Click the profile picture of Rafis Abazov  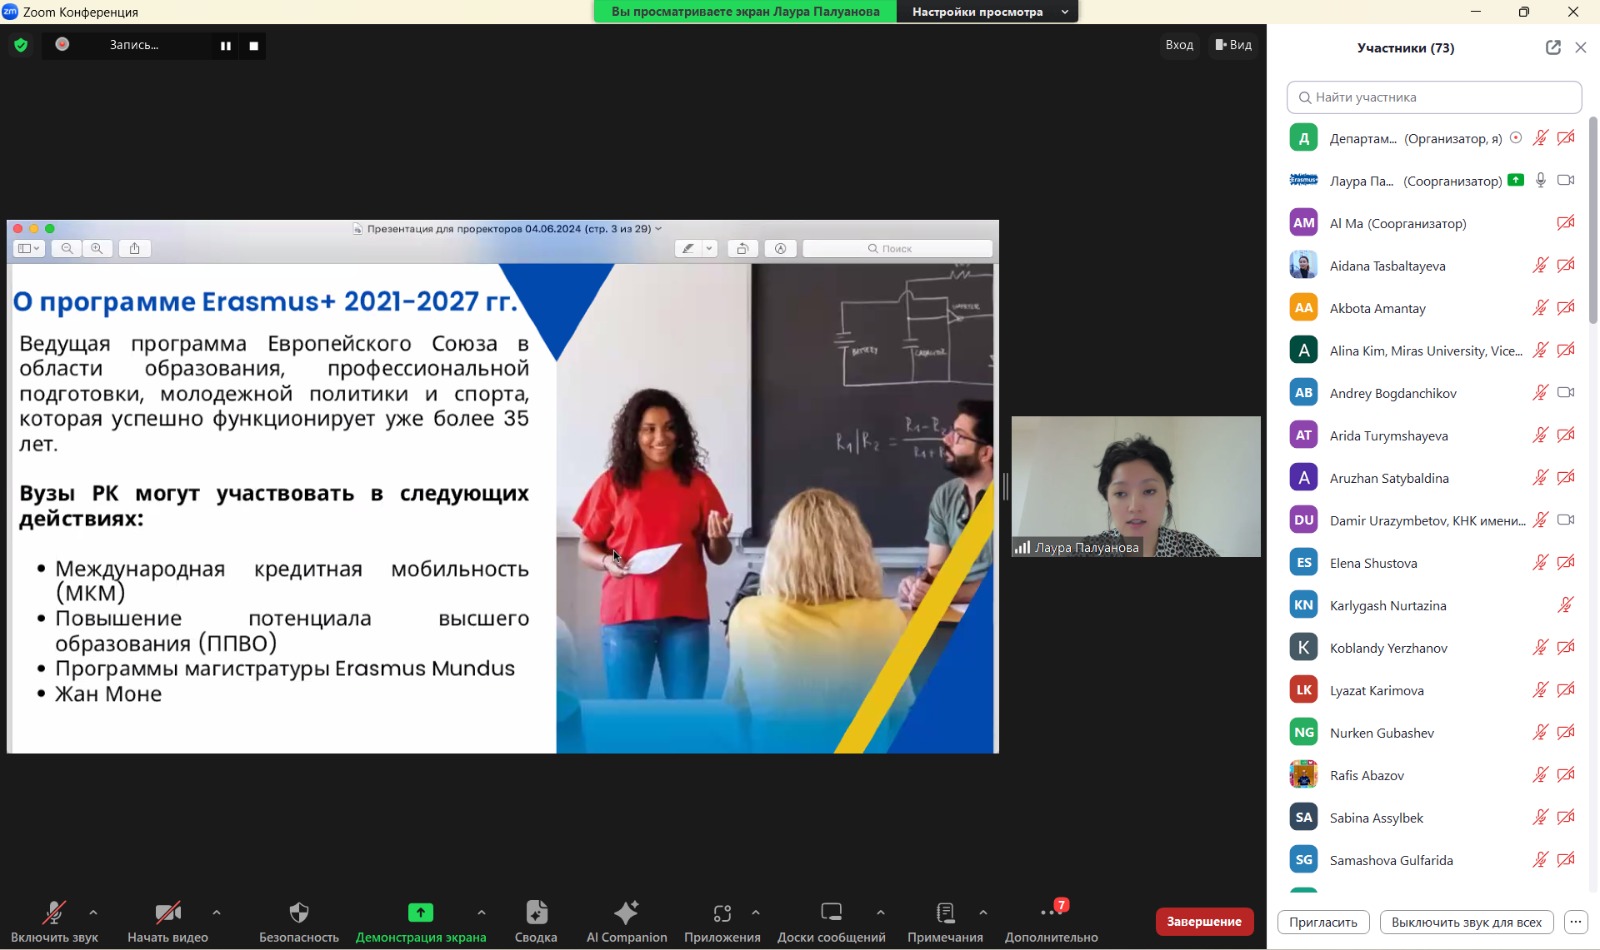[1304, 775]
